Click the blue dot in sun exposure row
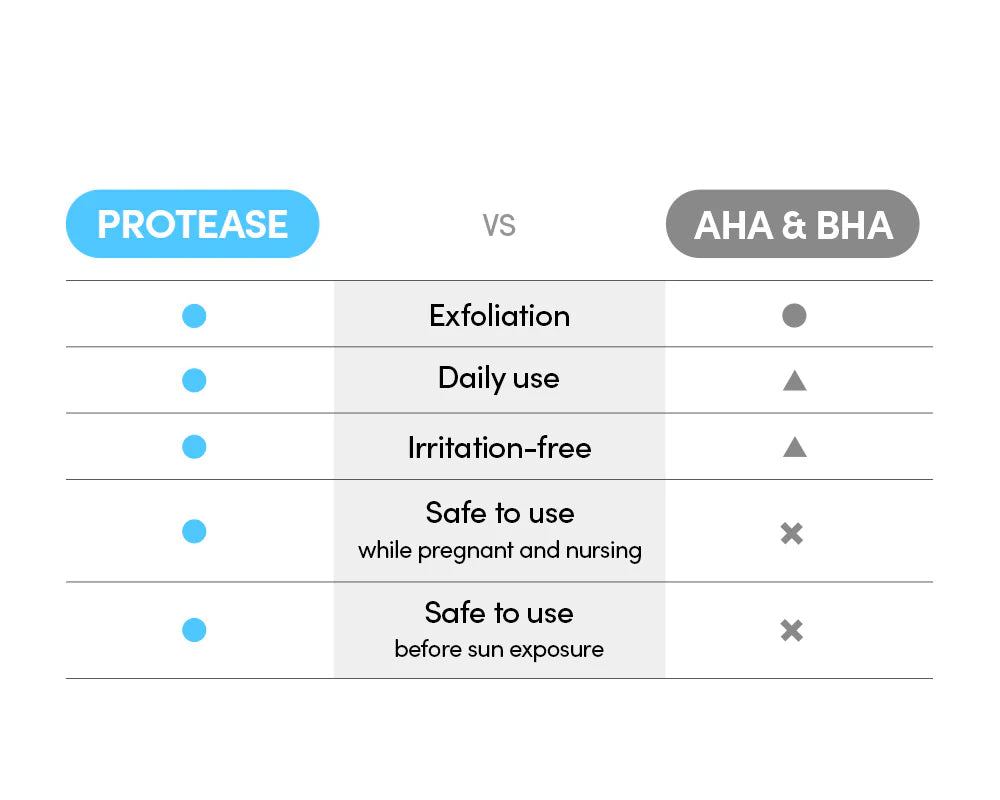Screen dimensions: 1000x800 click(x=194, y=630)
